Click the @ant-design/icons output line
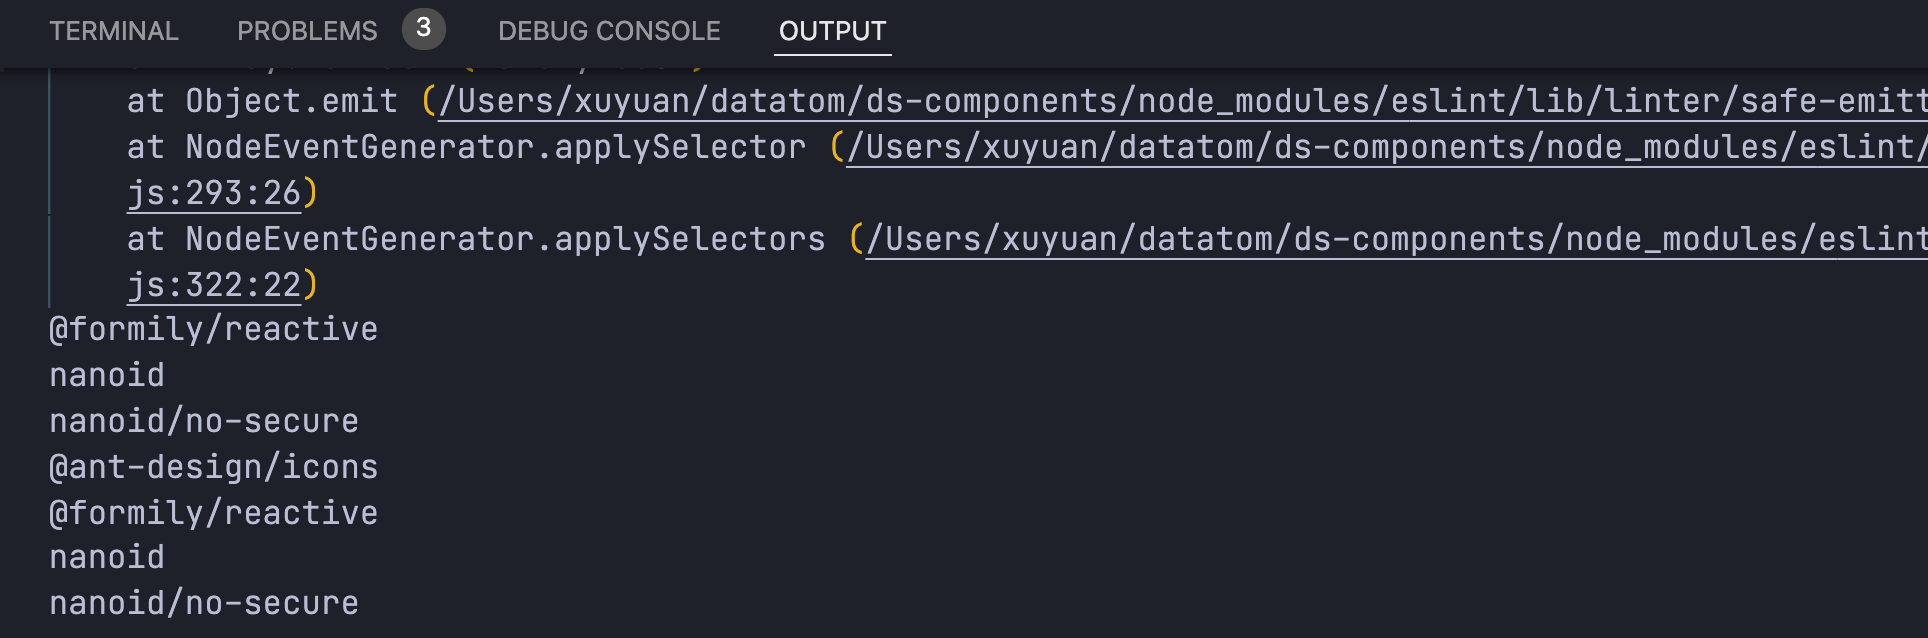Screen dimensions: 1928x638 click(214, 467)
